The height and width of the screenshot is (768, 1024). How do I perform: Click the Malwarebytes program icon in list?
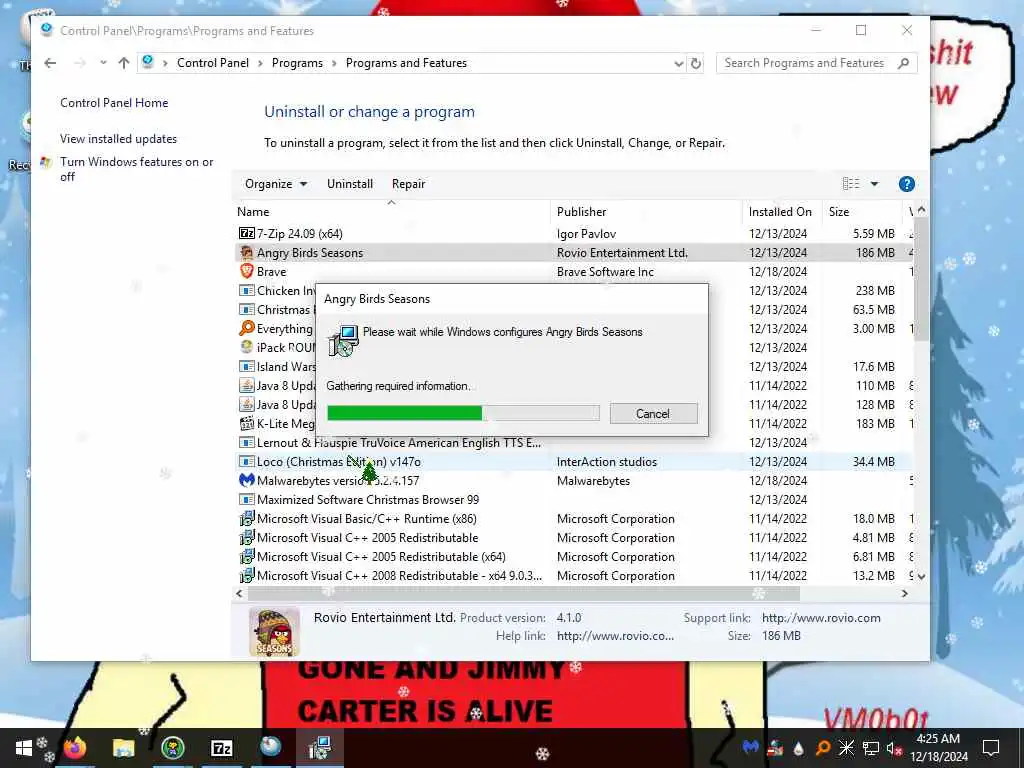point(246,480)
